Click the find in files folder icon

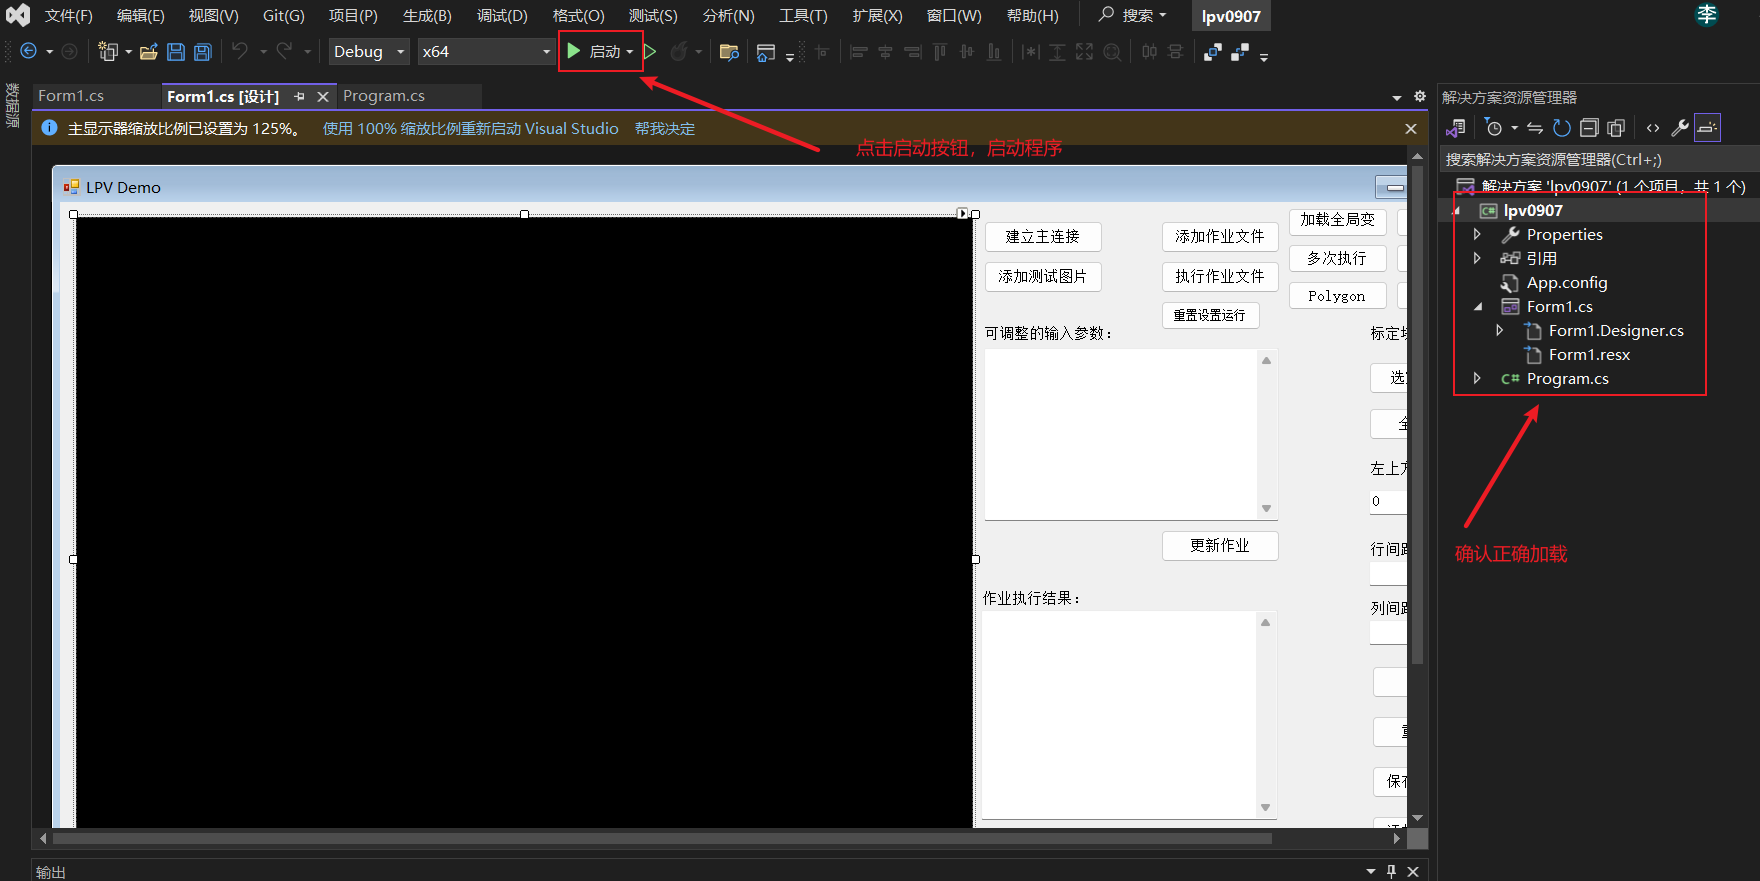pos(729,52)
